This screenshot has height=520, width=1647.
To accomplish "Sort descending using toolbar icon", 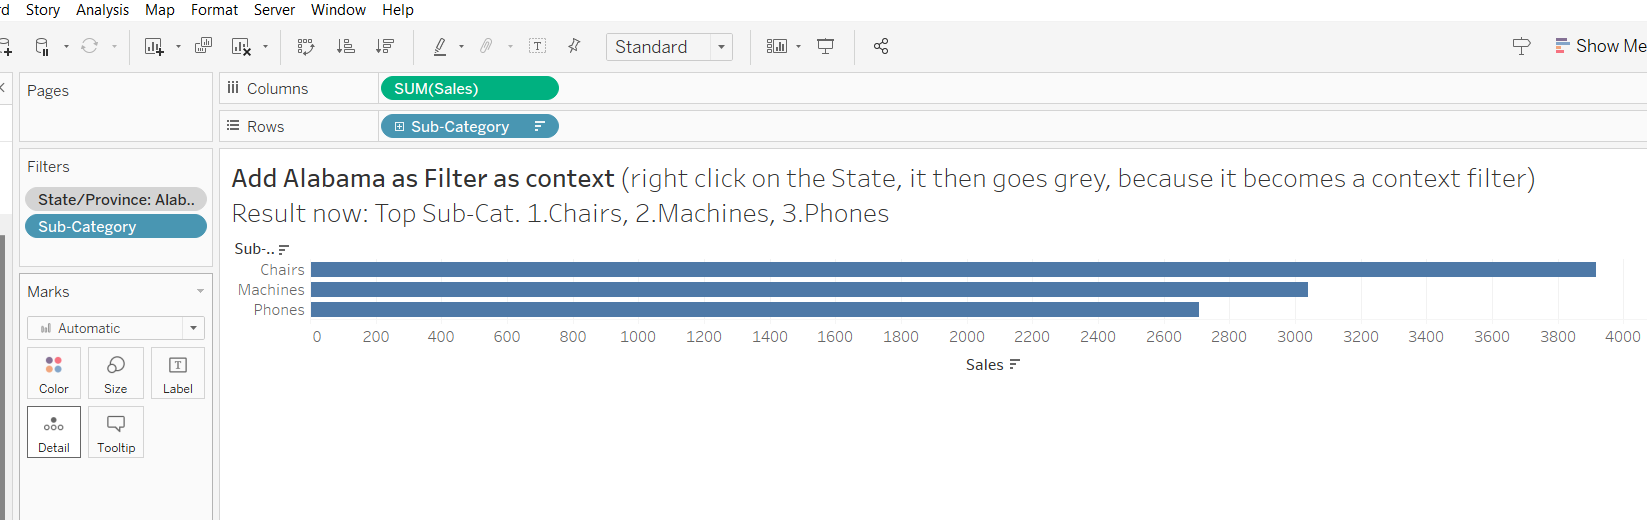I will pyautogui.click(x=384, y=46).
